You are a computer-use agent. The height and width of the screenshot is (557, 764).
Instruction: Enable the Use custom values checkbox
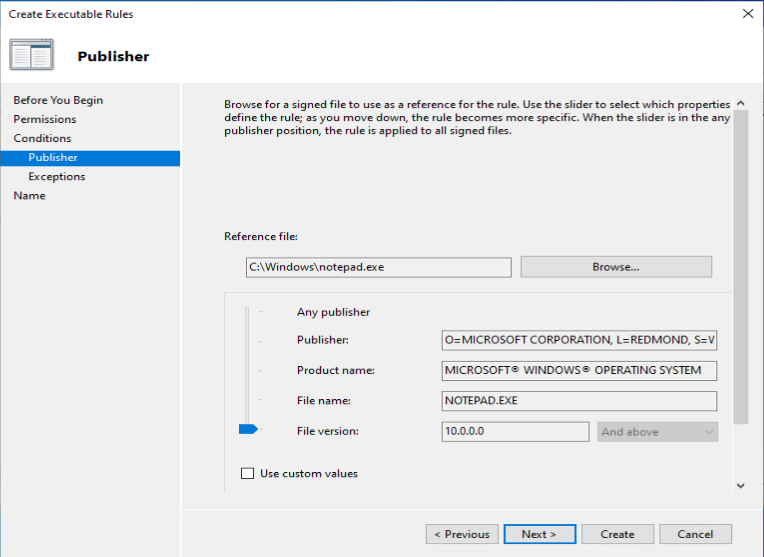tap(248, 473)
